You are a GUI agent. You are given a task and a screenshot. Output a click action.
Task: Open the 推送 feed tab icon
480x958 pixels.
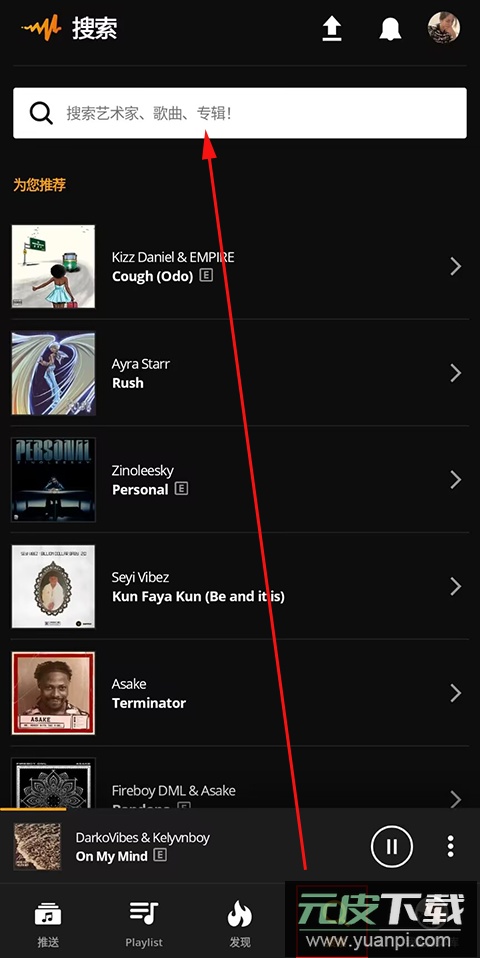click(x=48, y=915)
